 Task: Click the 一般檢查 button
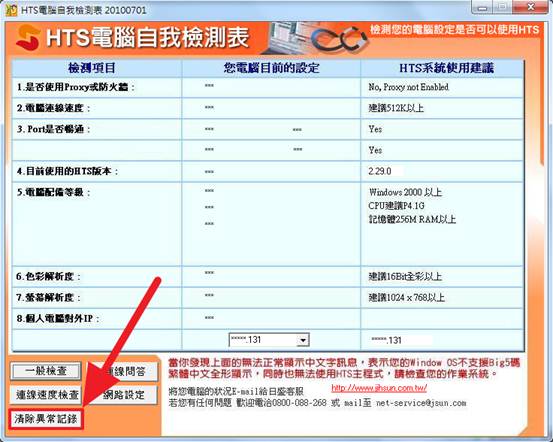(46, 371)
